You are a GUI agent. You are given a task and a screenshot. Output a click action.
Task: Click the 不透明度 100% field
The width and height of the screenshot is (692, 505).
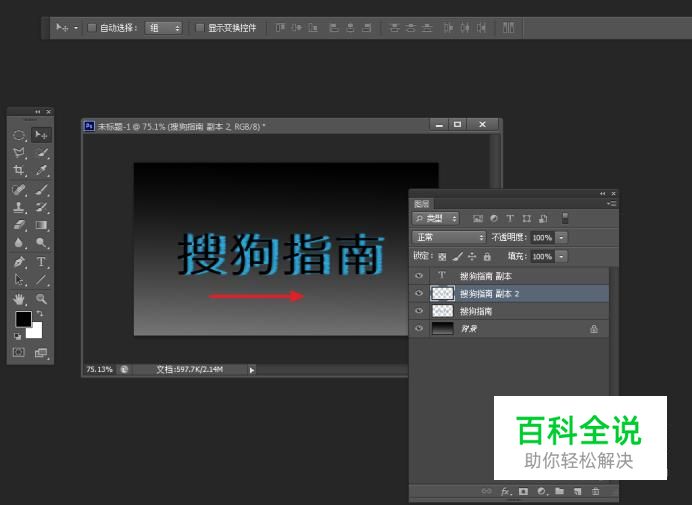(x=542, y=237)
